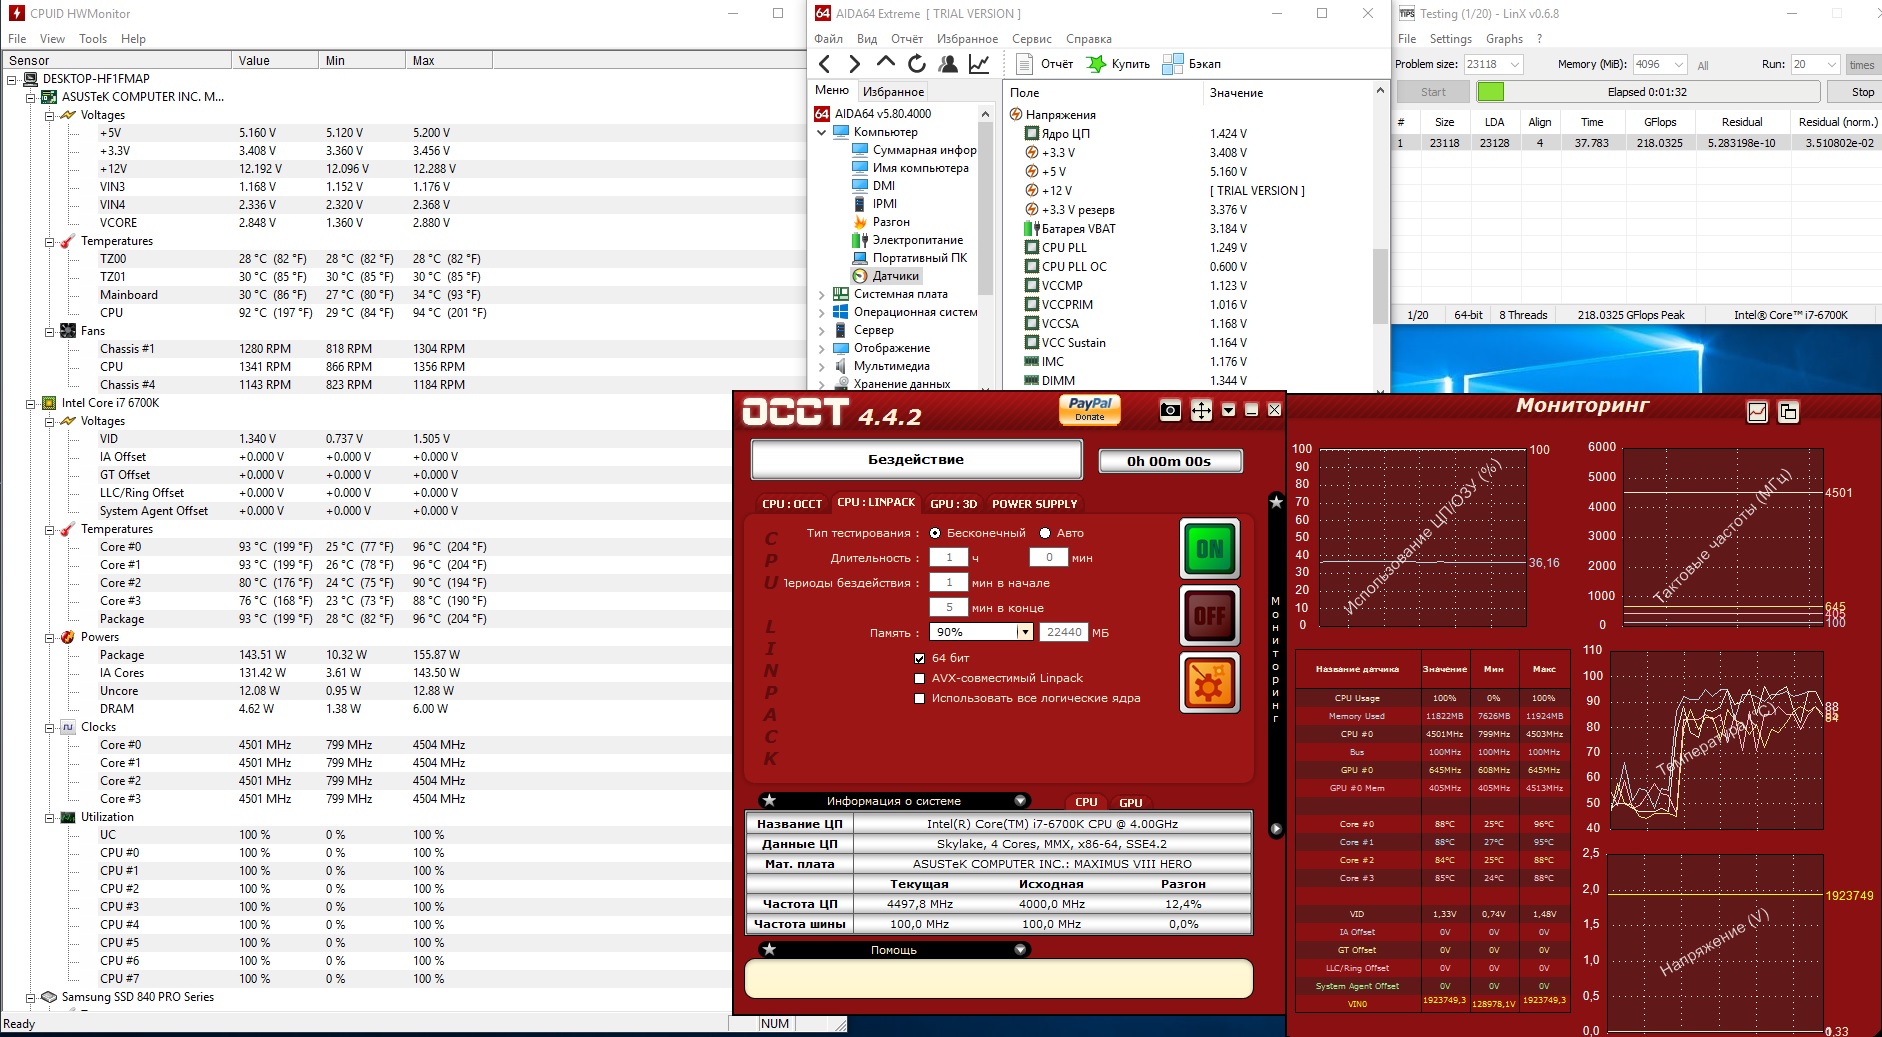Select the Авто test type radio

coord(1045,533)
